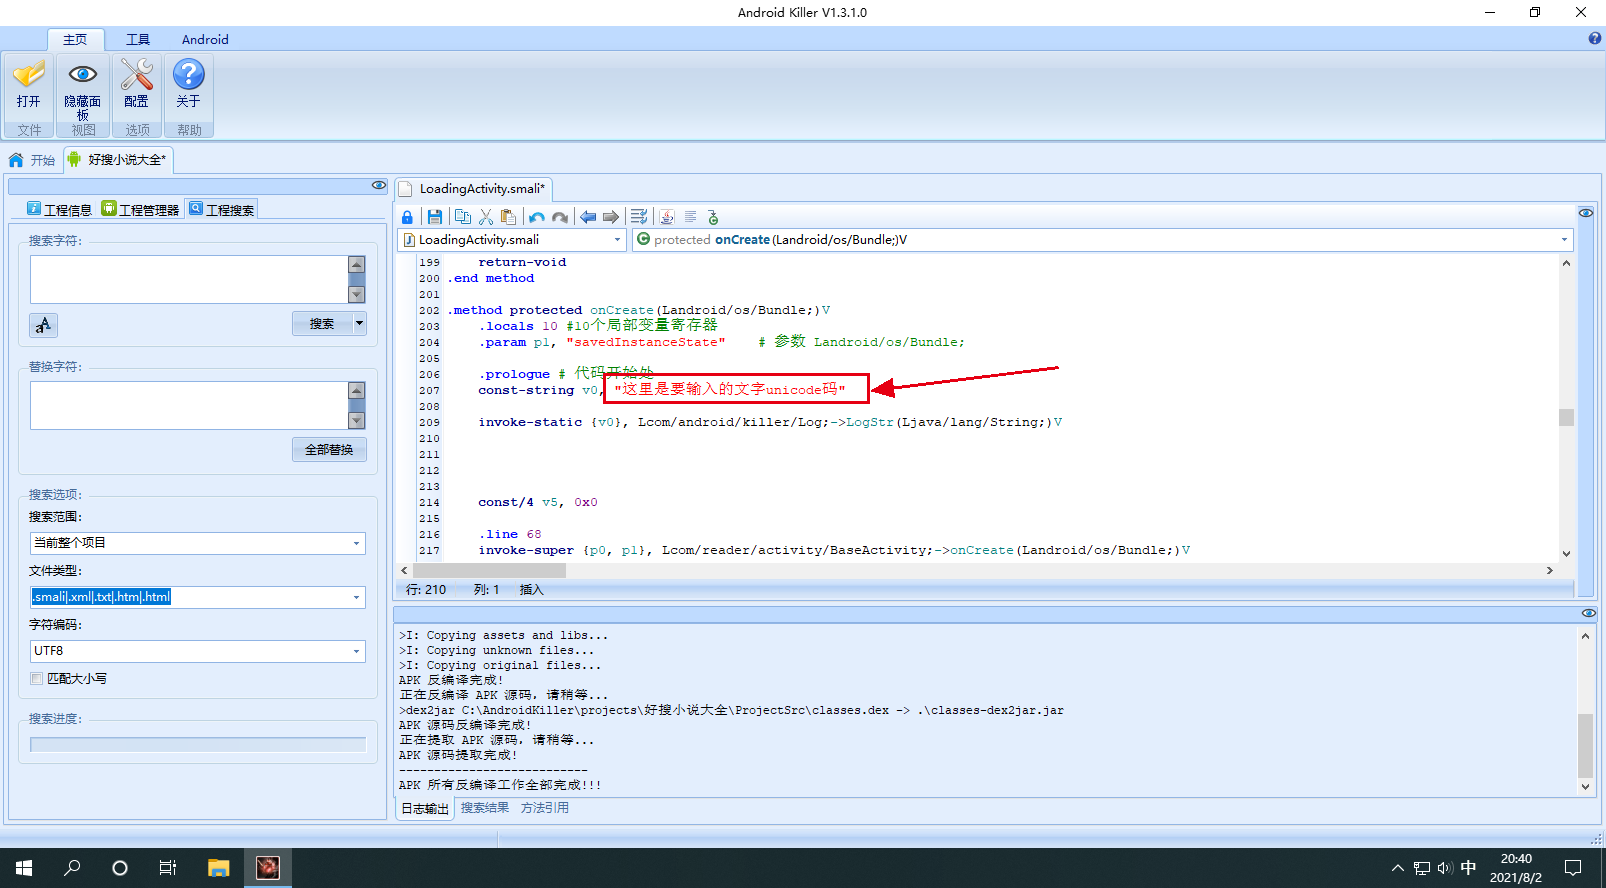
Task: Toggle the eye icon on log output panel
Action: click(1588, 613)
